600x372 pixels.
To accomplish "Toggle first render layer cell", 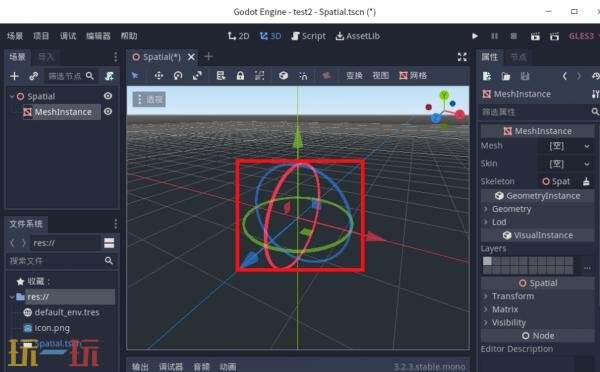I will [487, 261].
